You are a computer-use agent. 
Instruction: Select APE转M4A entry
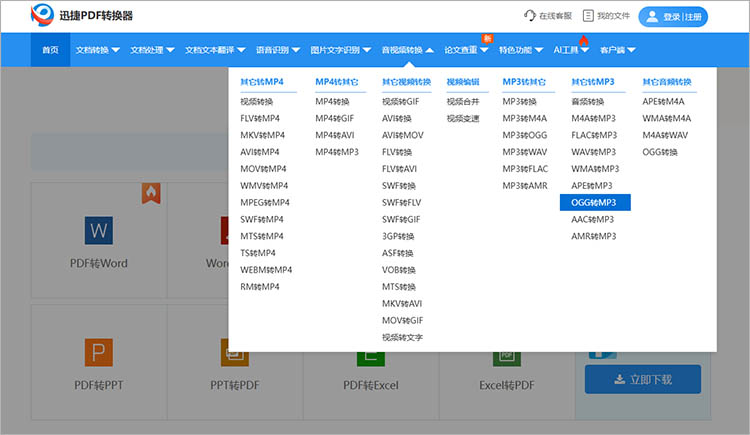pyautogui.click(x=663, y=101)
